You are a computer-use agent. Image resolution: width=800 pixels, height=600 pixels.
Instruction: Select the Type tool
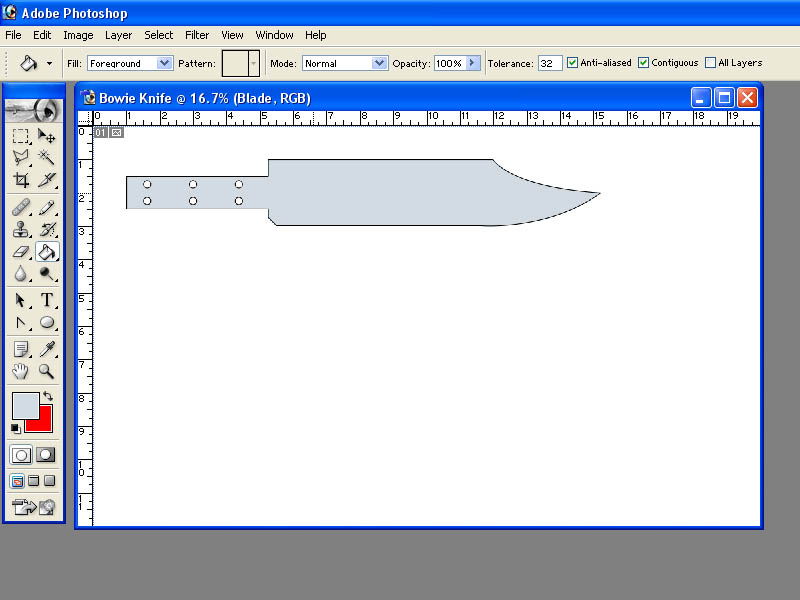point(46,300)
